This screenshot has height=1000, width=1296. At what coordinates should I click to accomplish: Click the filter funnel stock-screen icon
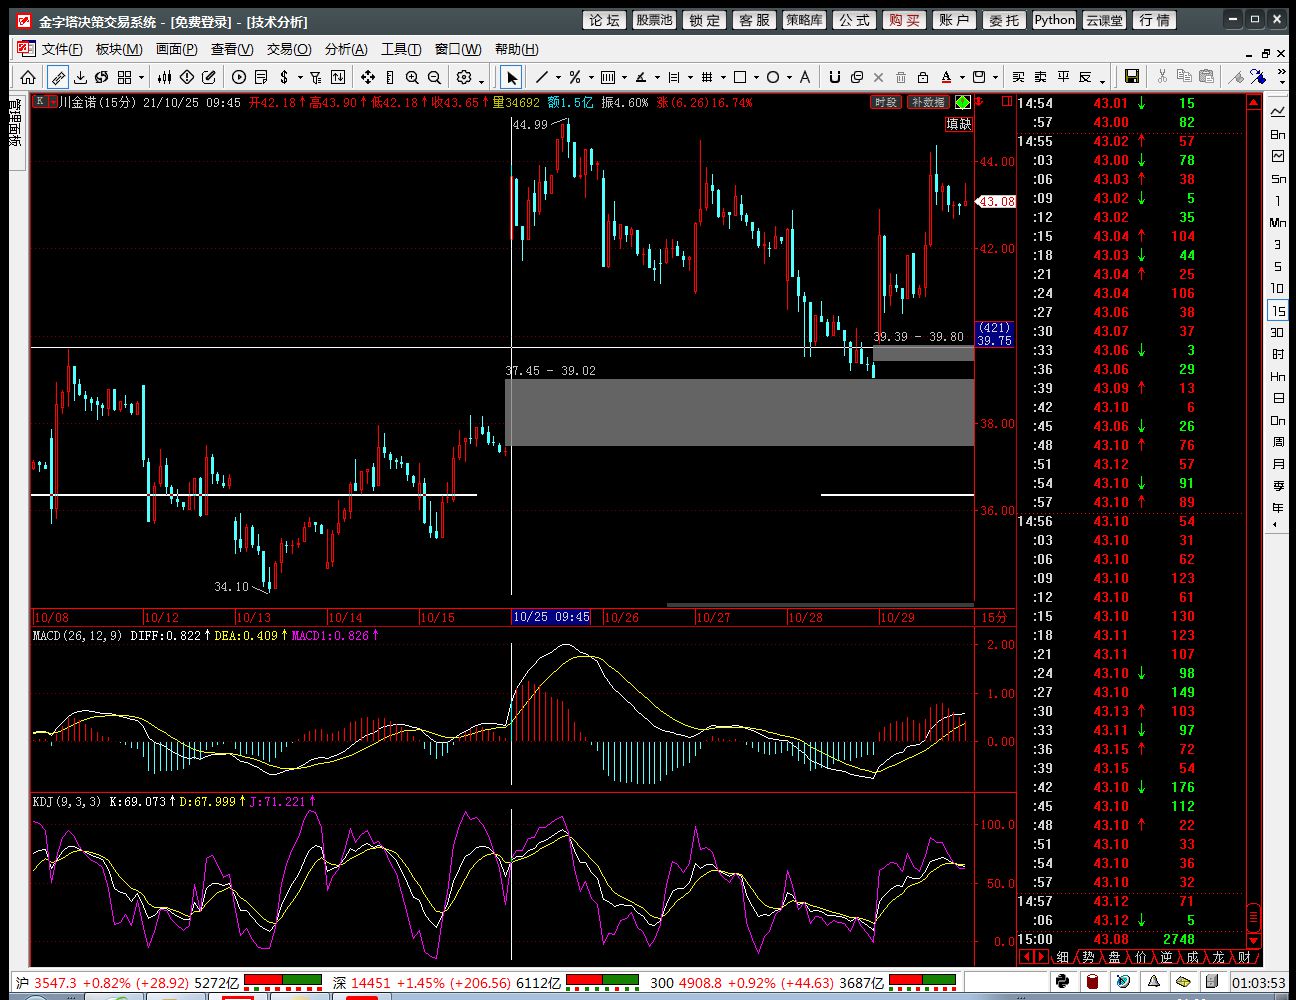pyautogui.click(x=315, y=77)
